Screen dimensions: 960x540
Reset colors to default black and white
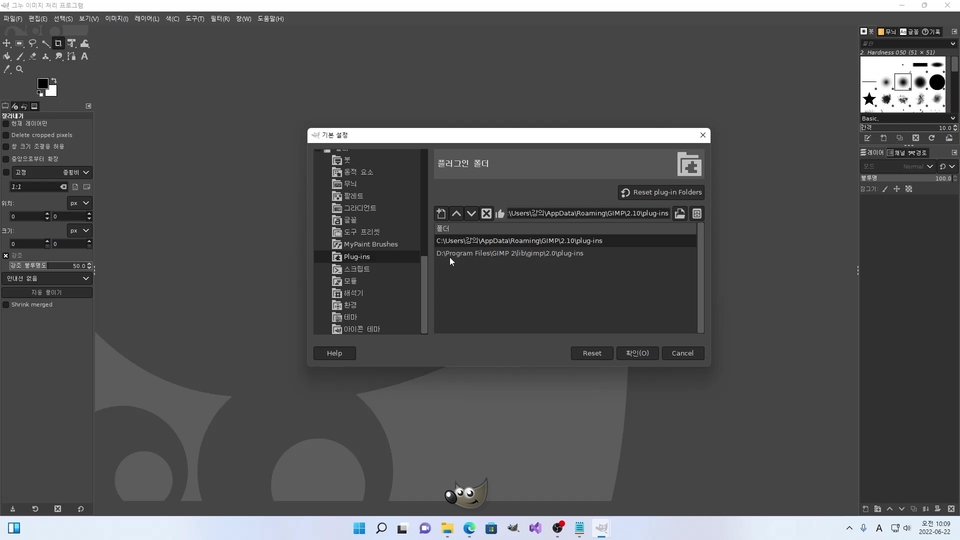tap(40, 94)
